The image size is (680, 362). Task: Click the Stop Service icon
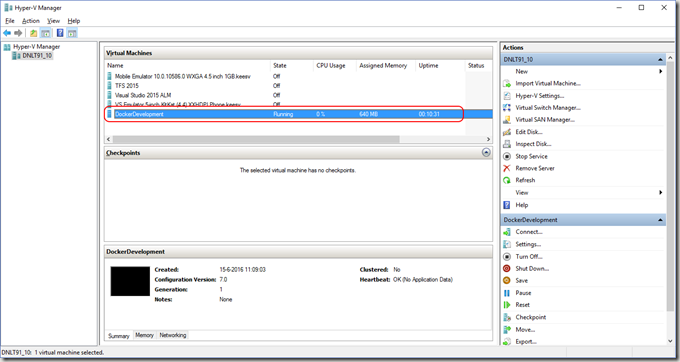[507, 156]
